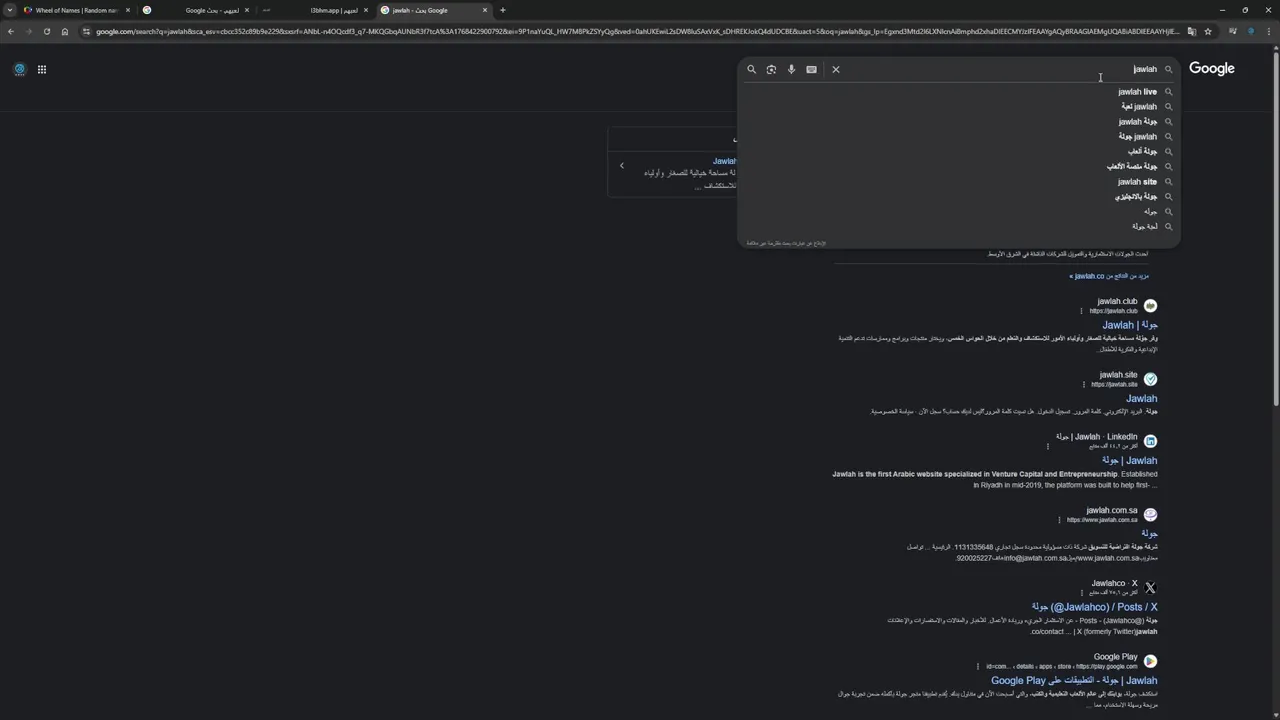Click the page vertical scrollbar

click(x=1275, y=230)
